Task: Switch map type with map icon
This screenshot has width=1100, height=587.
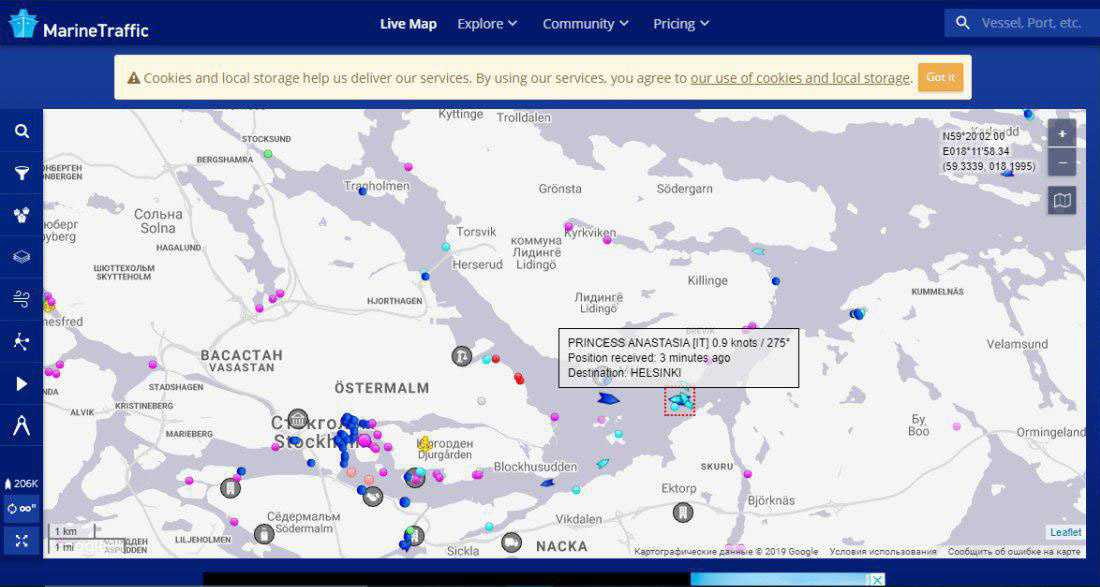Action: click(x=1062, y=201)
